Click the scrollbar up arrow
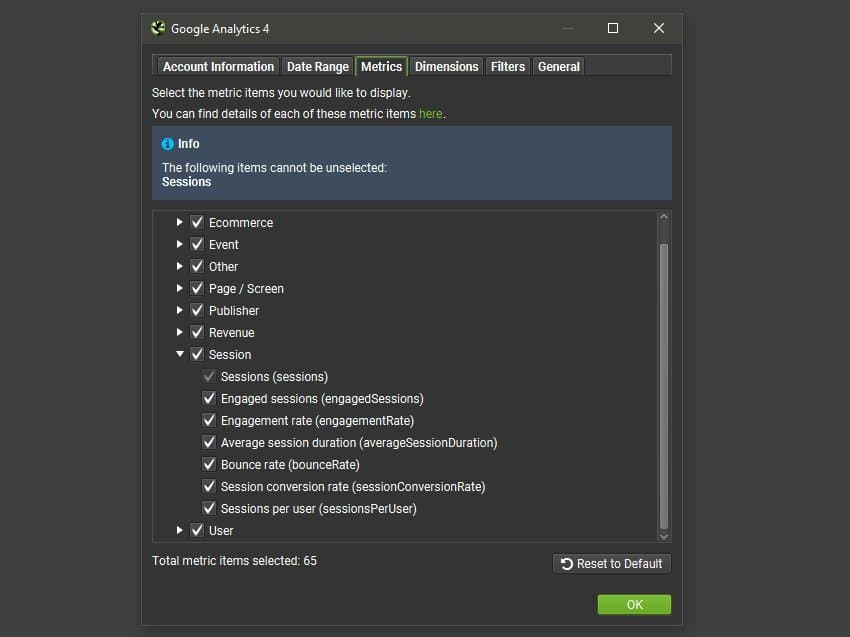 pos(664,217)
